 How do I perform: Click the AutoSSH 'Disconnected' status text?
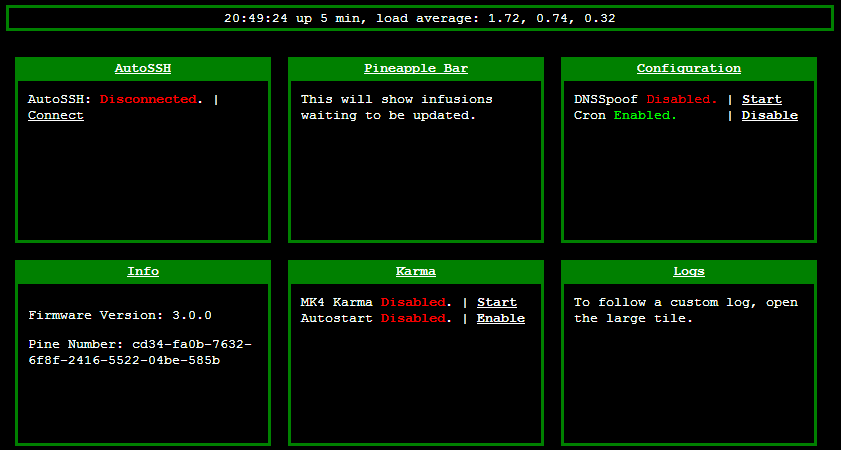point(148,99)
